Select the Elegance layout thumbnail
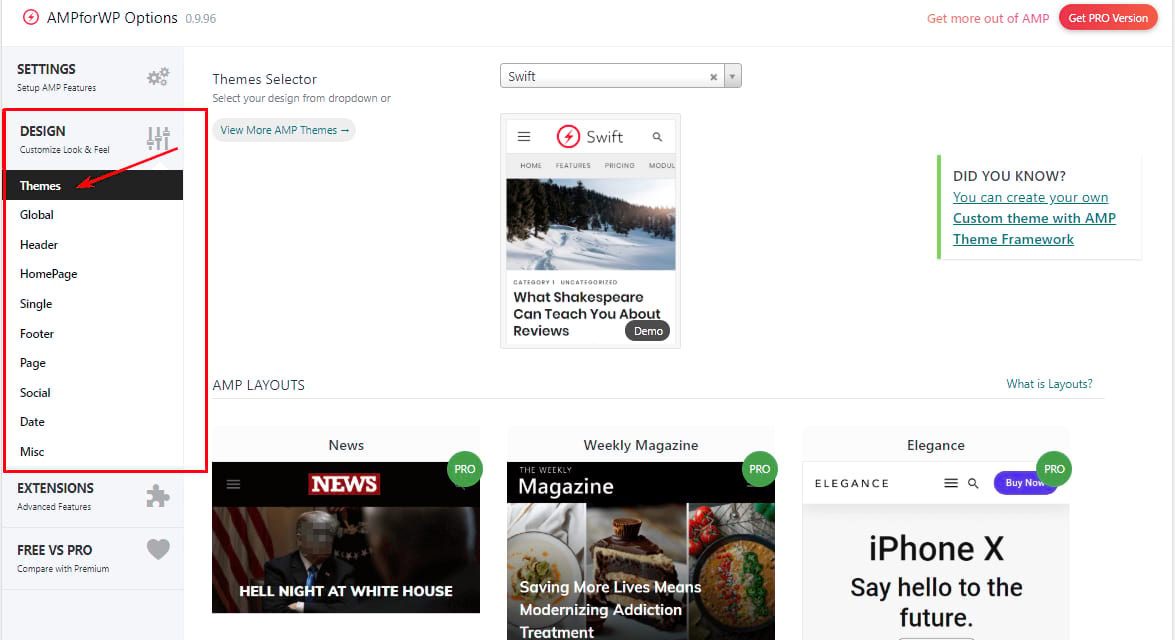1175x640 pixels. coord(936,551)
